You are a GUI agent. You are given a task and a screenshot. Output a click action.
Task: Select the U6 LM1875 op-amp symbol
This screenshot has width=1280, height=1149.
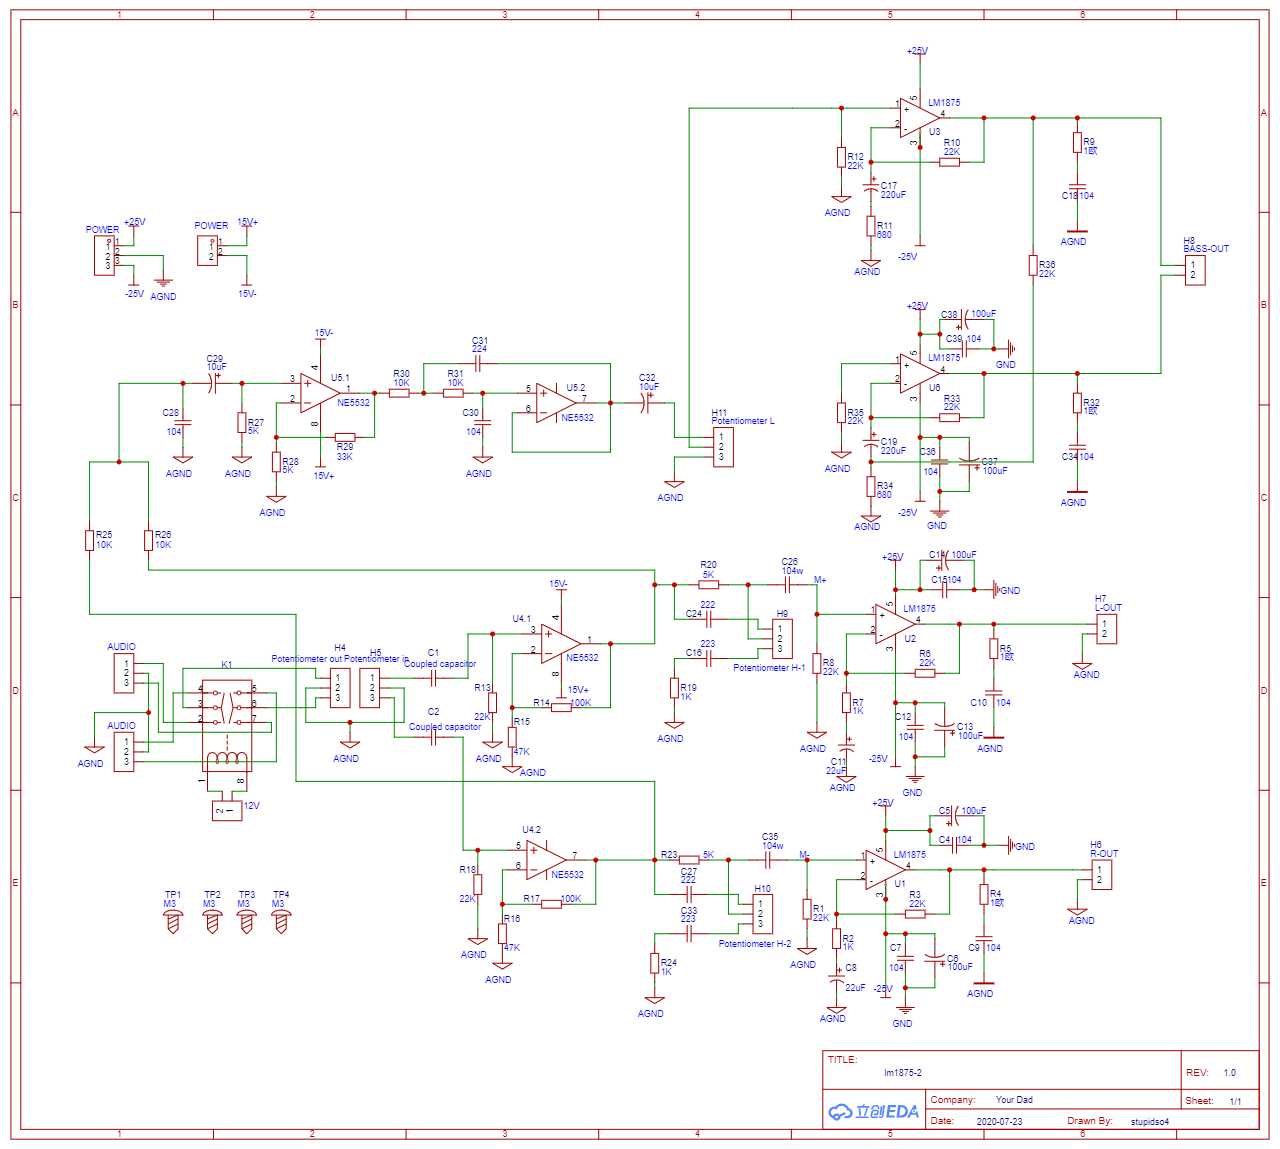tap(918, 373)
